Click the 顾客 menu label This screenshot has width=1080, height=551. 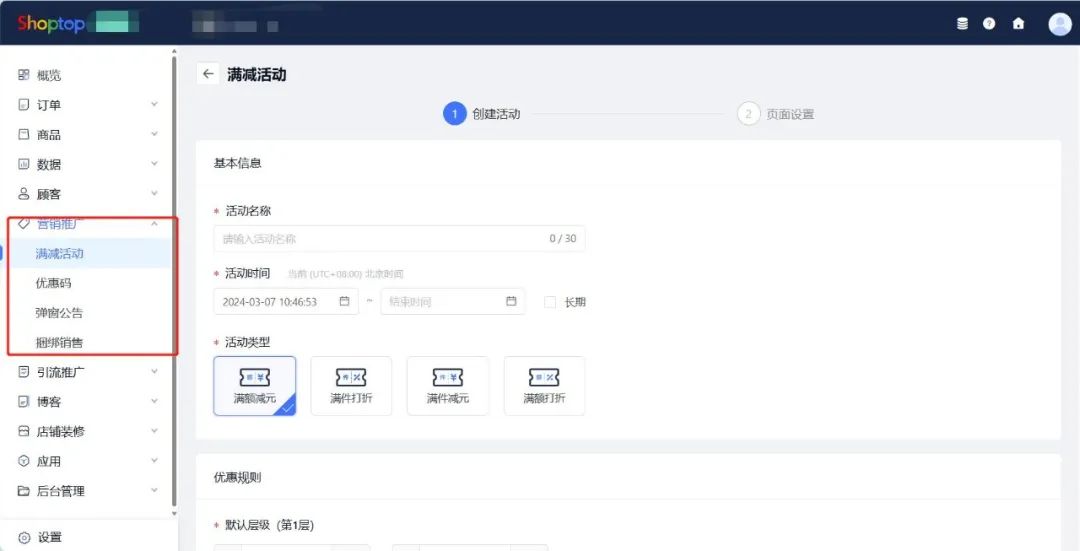click(48, 194)
